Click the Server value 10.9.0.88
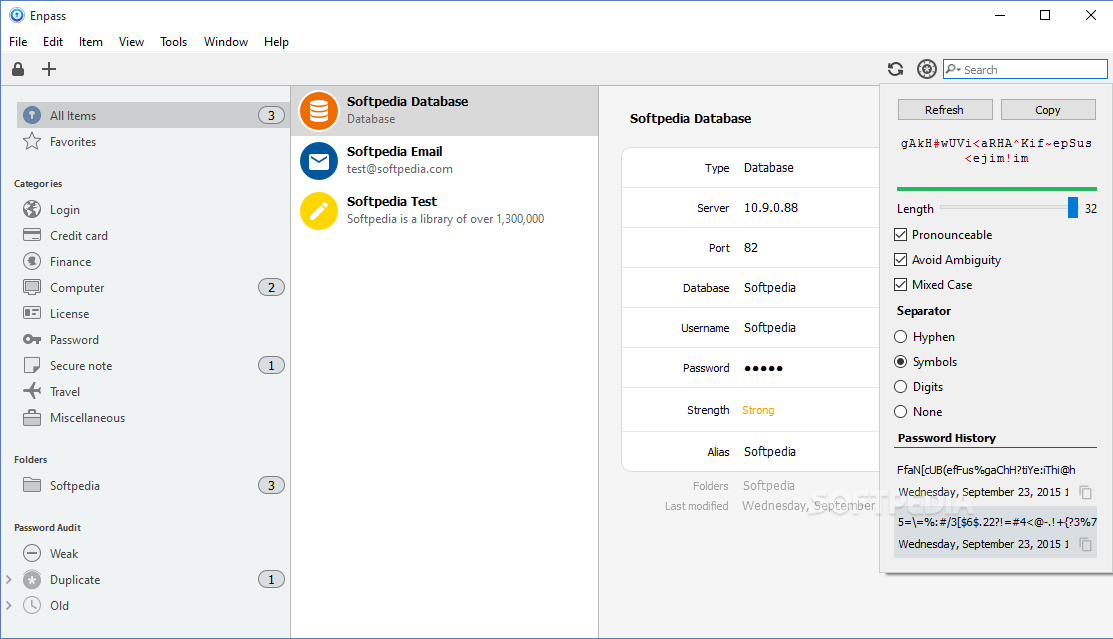Screen dimensions: 1113x639 pyautogui.click(x=771, y=207)
